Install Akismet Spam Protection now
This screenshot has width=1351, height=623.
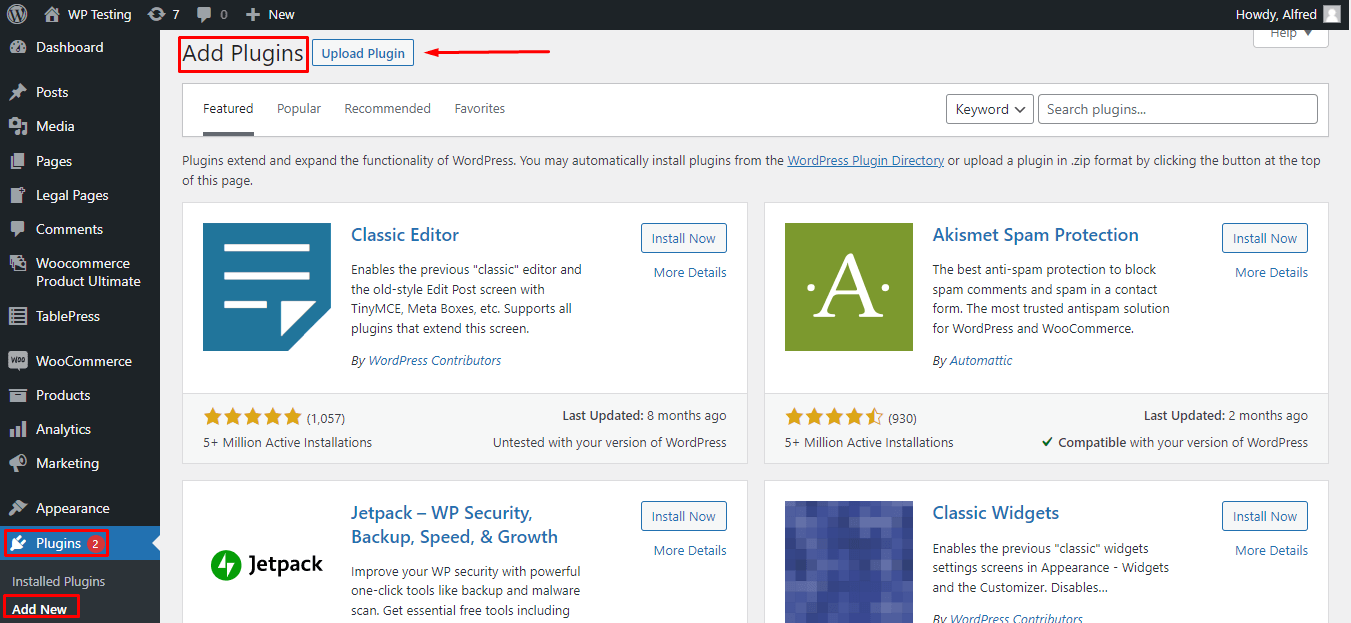coord(1265,238)
